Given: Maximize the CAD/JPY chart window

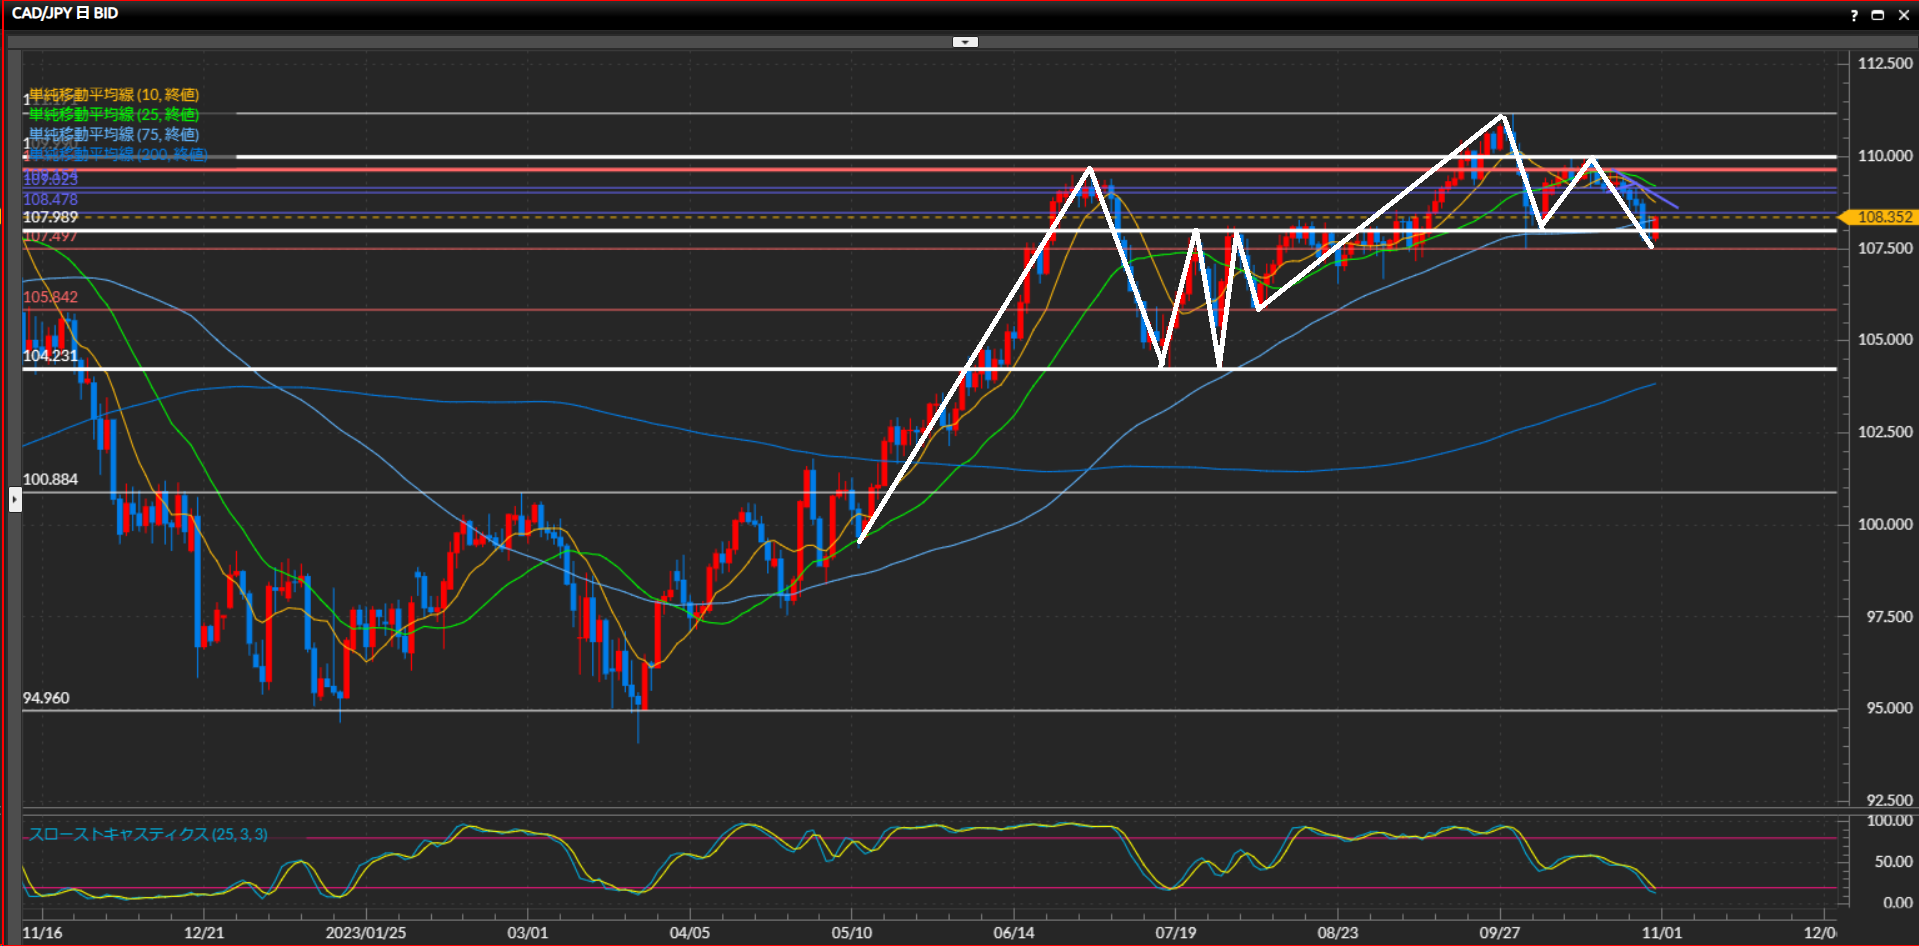Looking at the screenshot, I should (1877, 15).
